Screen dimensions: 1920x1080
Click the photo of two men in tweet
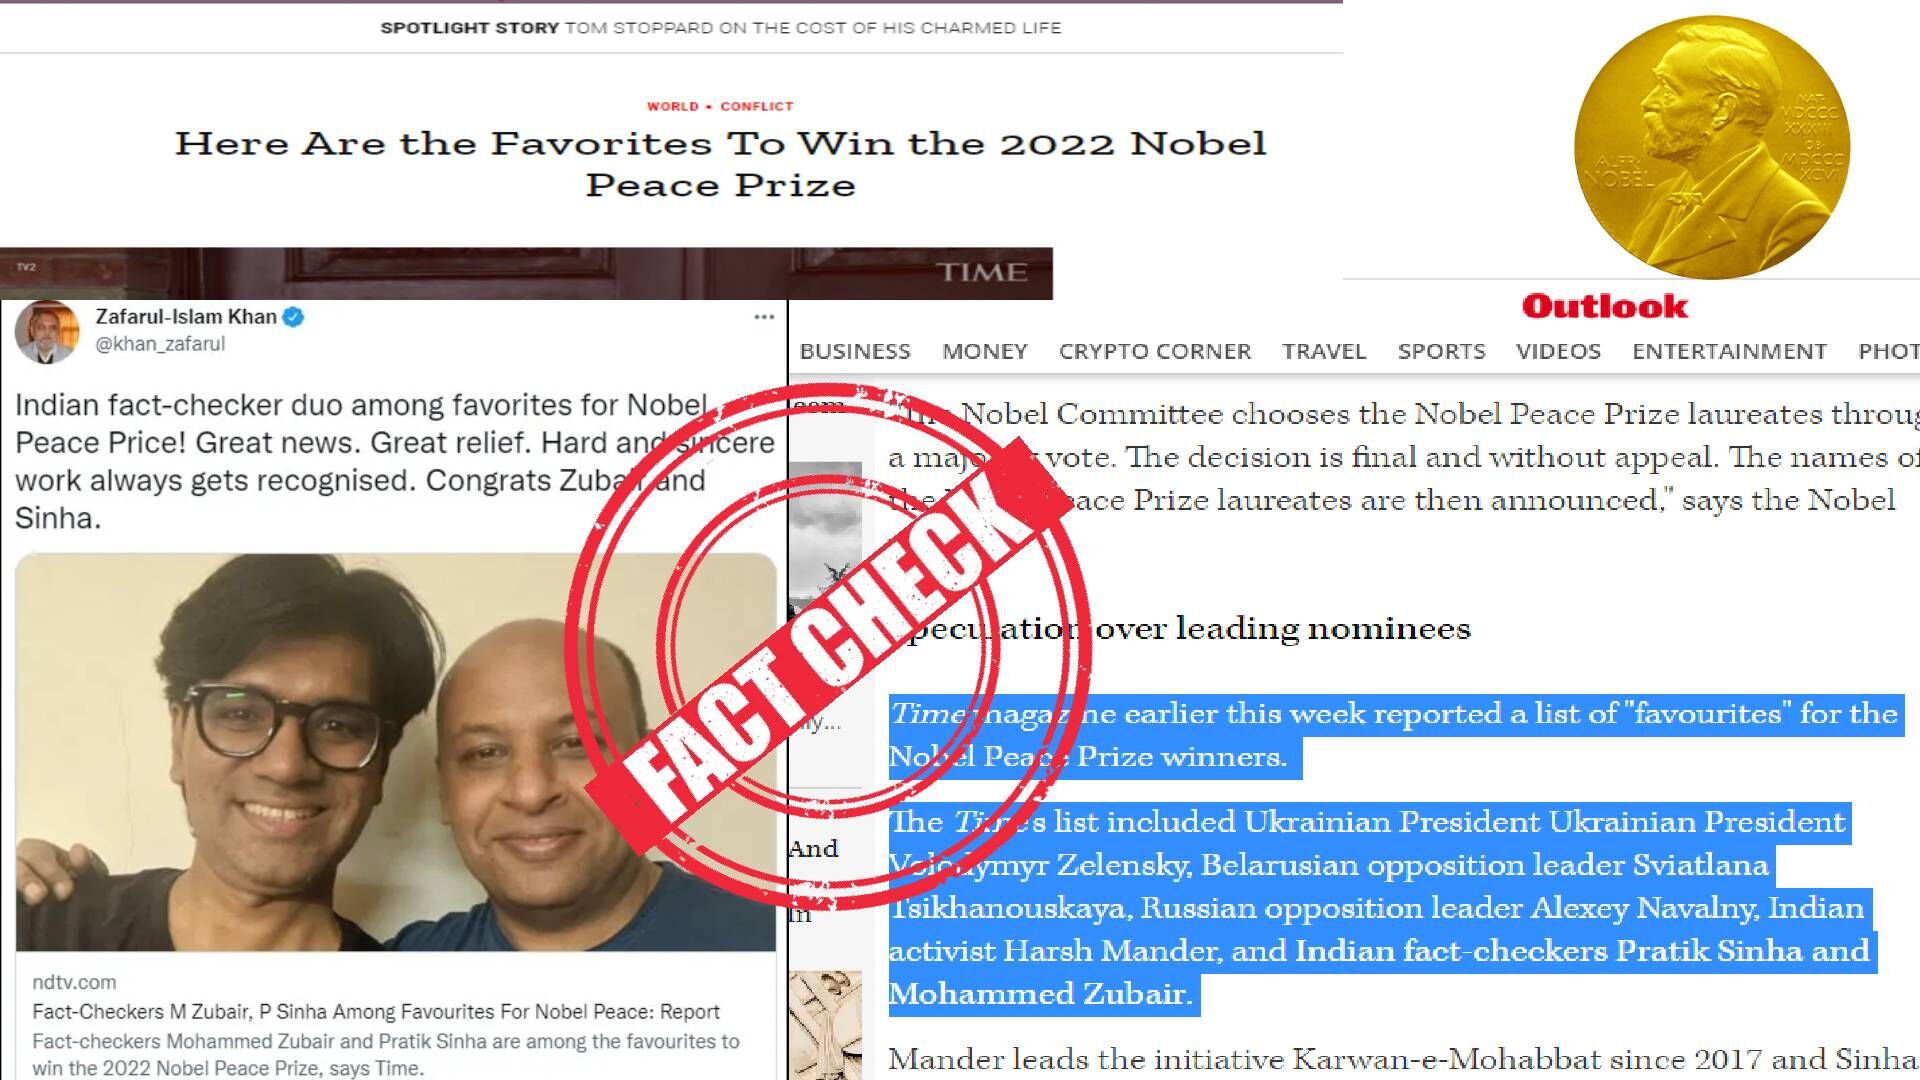click(x=396, y=752)
